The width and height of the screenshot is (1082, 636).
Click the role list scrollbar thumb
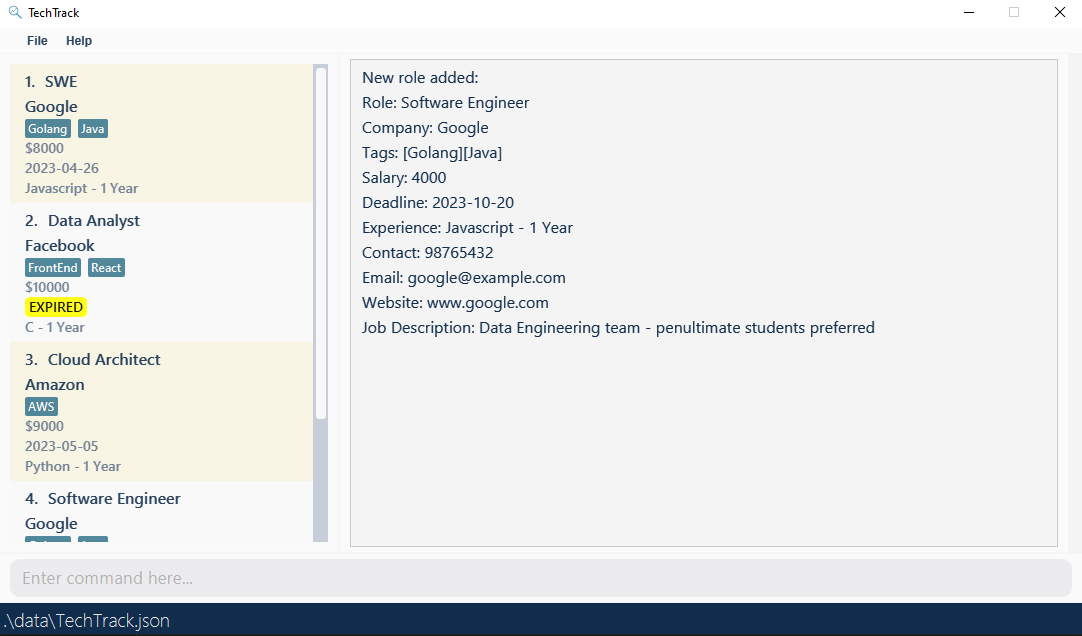[321, 243]
